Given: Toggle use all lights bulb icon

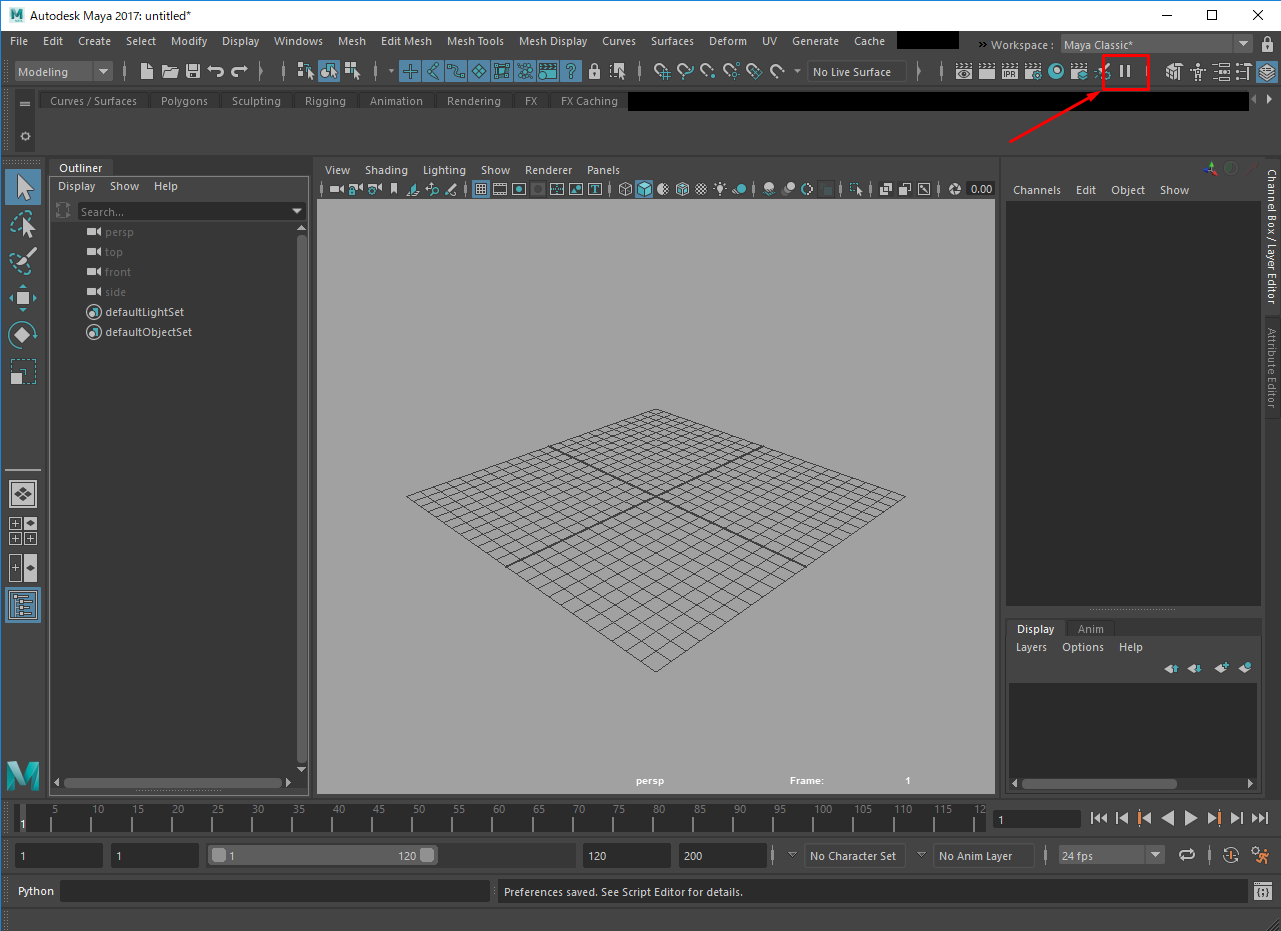Looking at the screenshot, I should [720, 189].
